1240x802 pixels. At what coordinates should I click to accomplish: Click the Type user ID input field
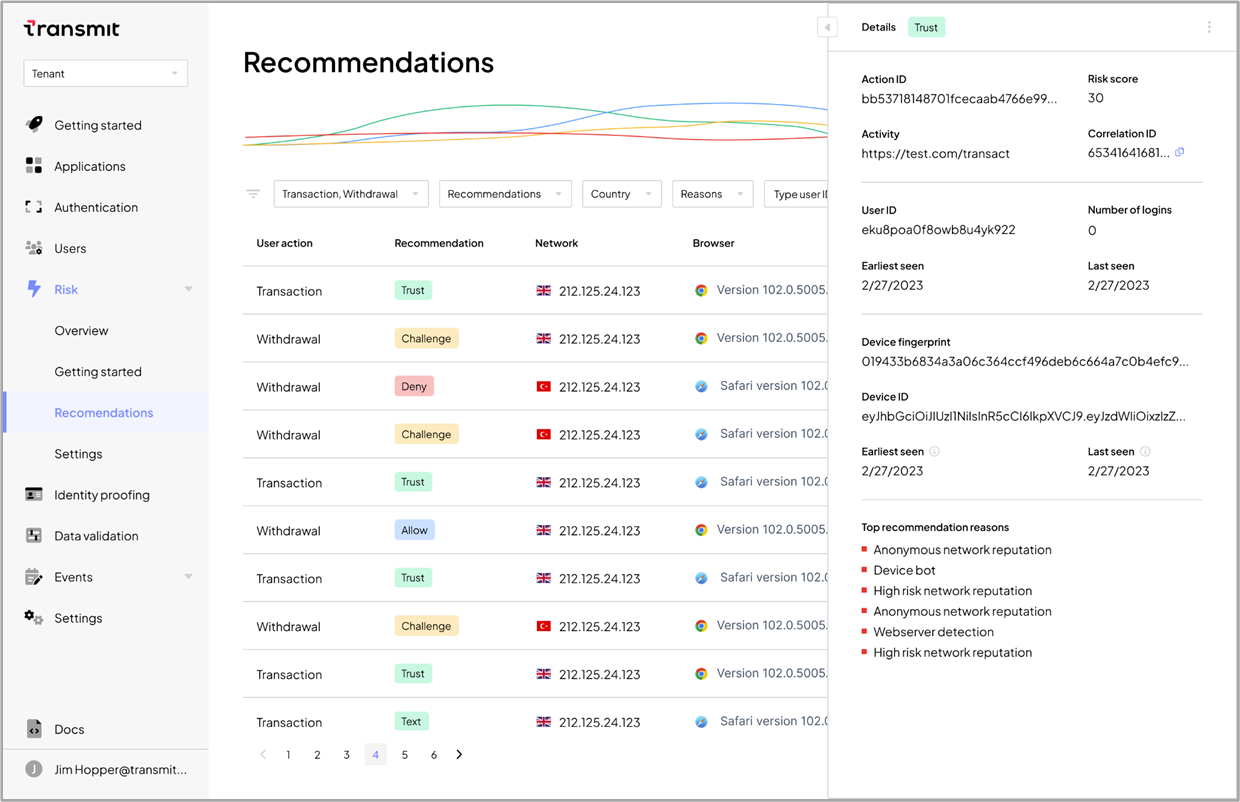click(798, 194)
